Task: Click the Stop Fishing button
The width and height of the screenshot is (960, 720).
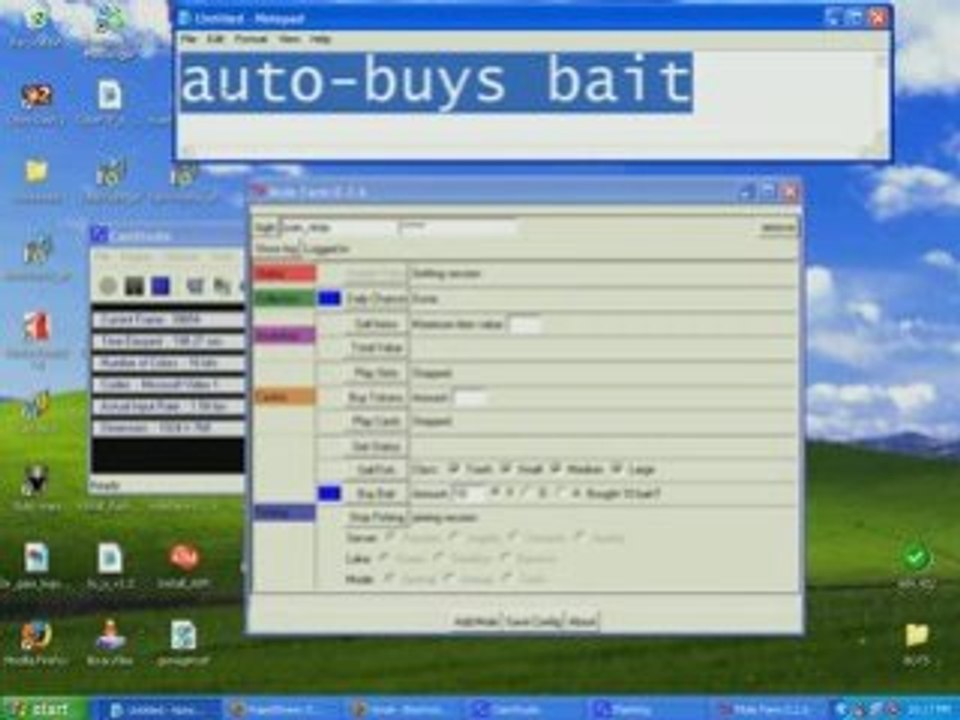Action: 375,517
